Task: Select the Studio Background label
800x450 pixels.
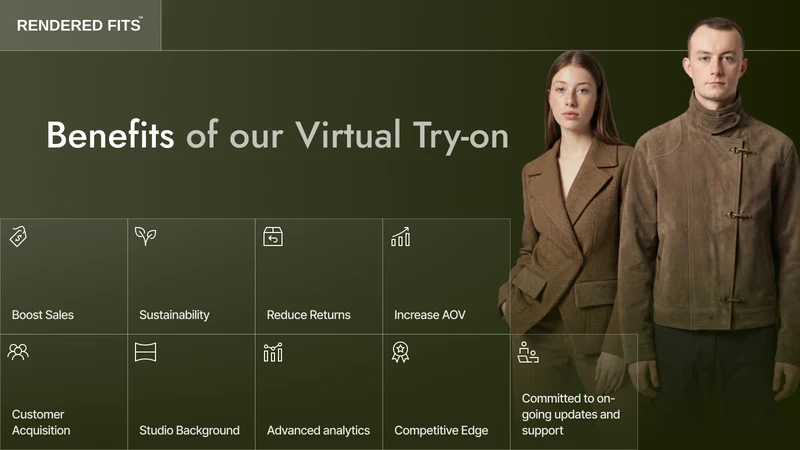Action: coord(189,431)
